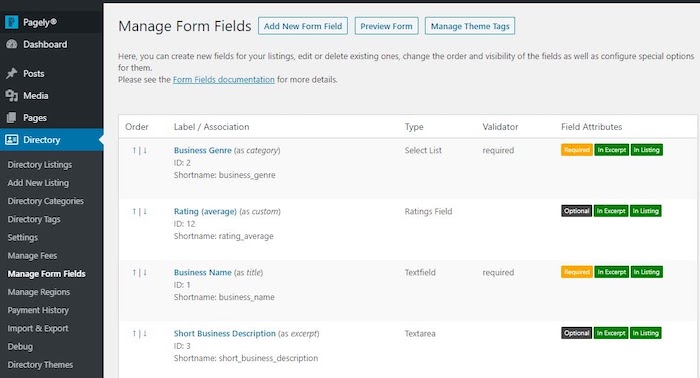Screen dimensions: 700x378
Task: Click Required badge on Business Genre row
Action: coord(577,150)
